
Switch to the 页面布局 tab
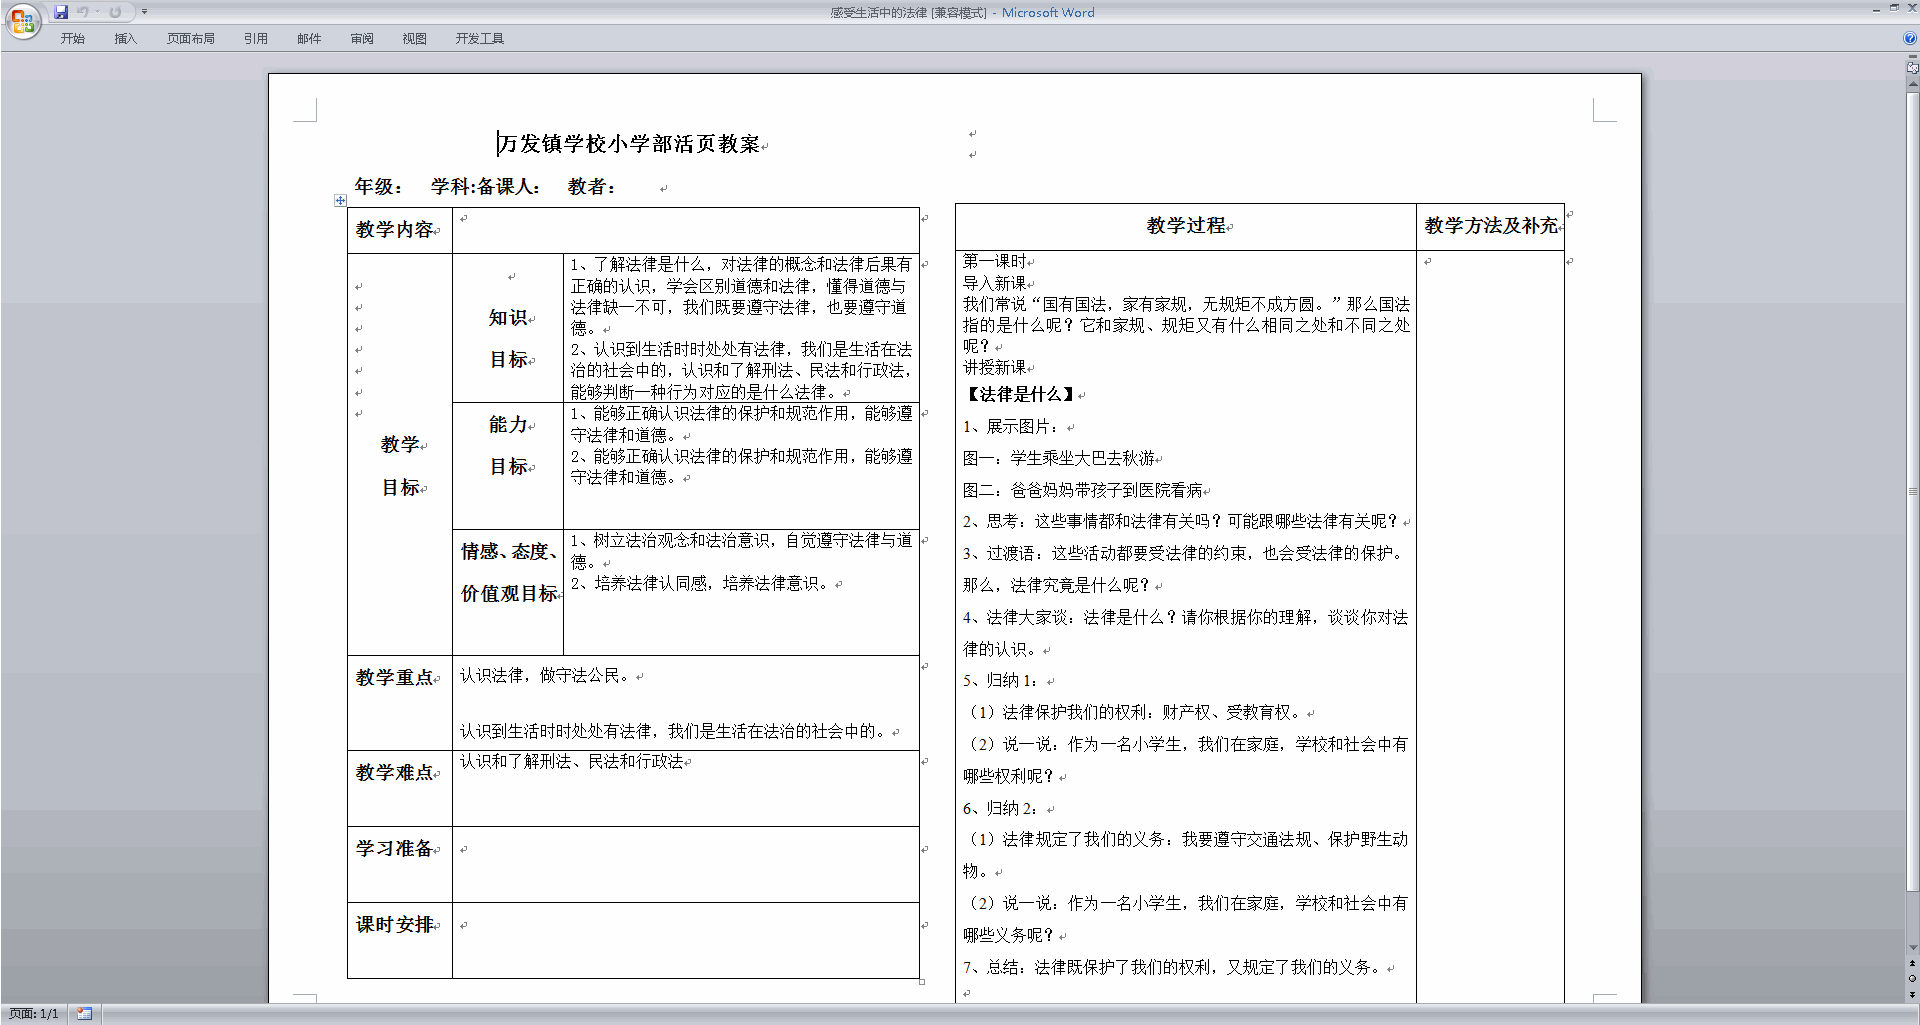click(191, 39)
